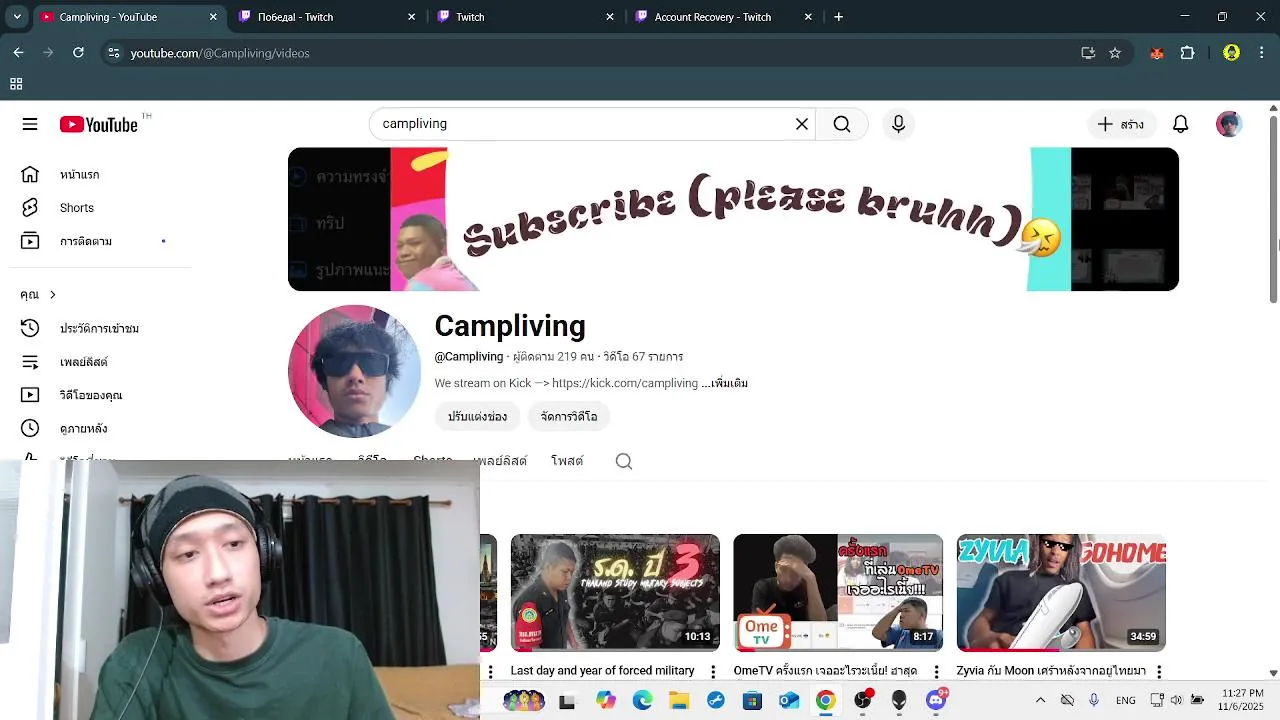Open more options for the OmeTV video
This screenshot has width=1280, height=720.
coord(936,671)
